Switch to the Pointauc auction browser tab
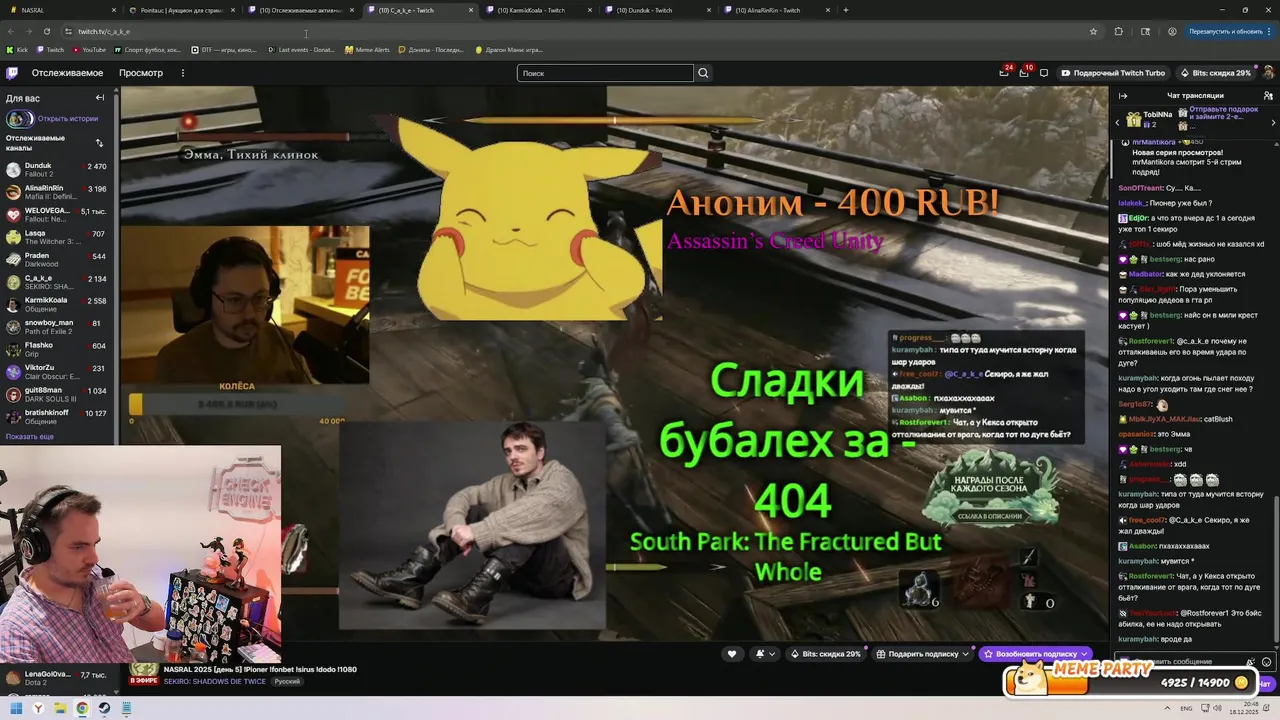The image size is (1280, 720). (179, 10)
